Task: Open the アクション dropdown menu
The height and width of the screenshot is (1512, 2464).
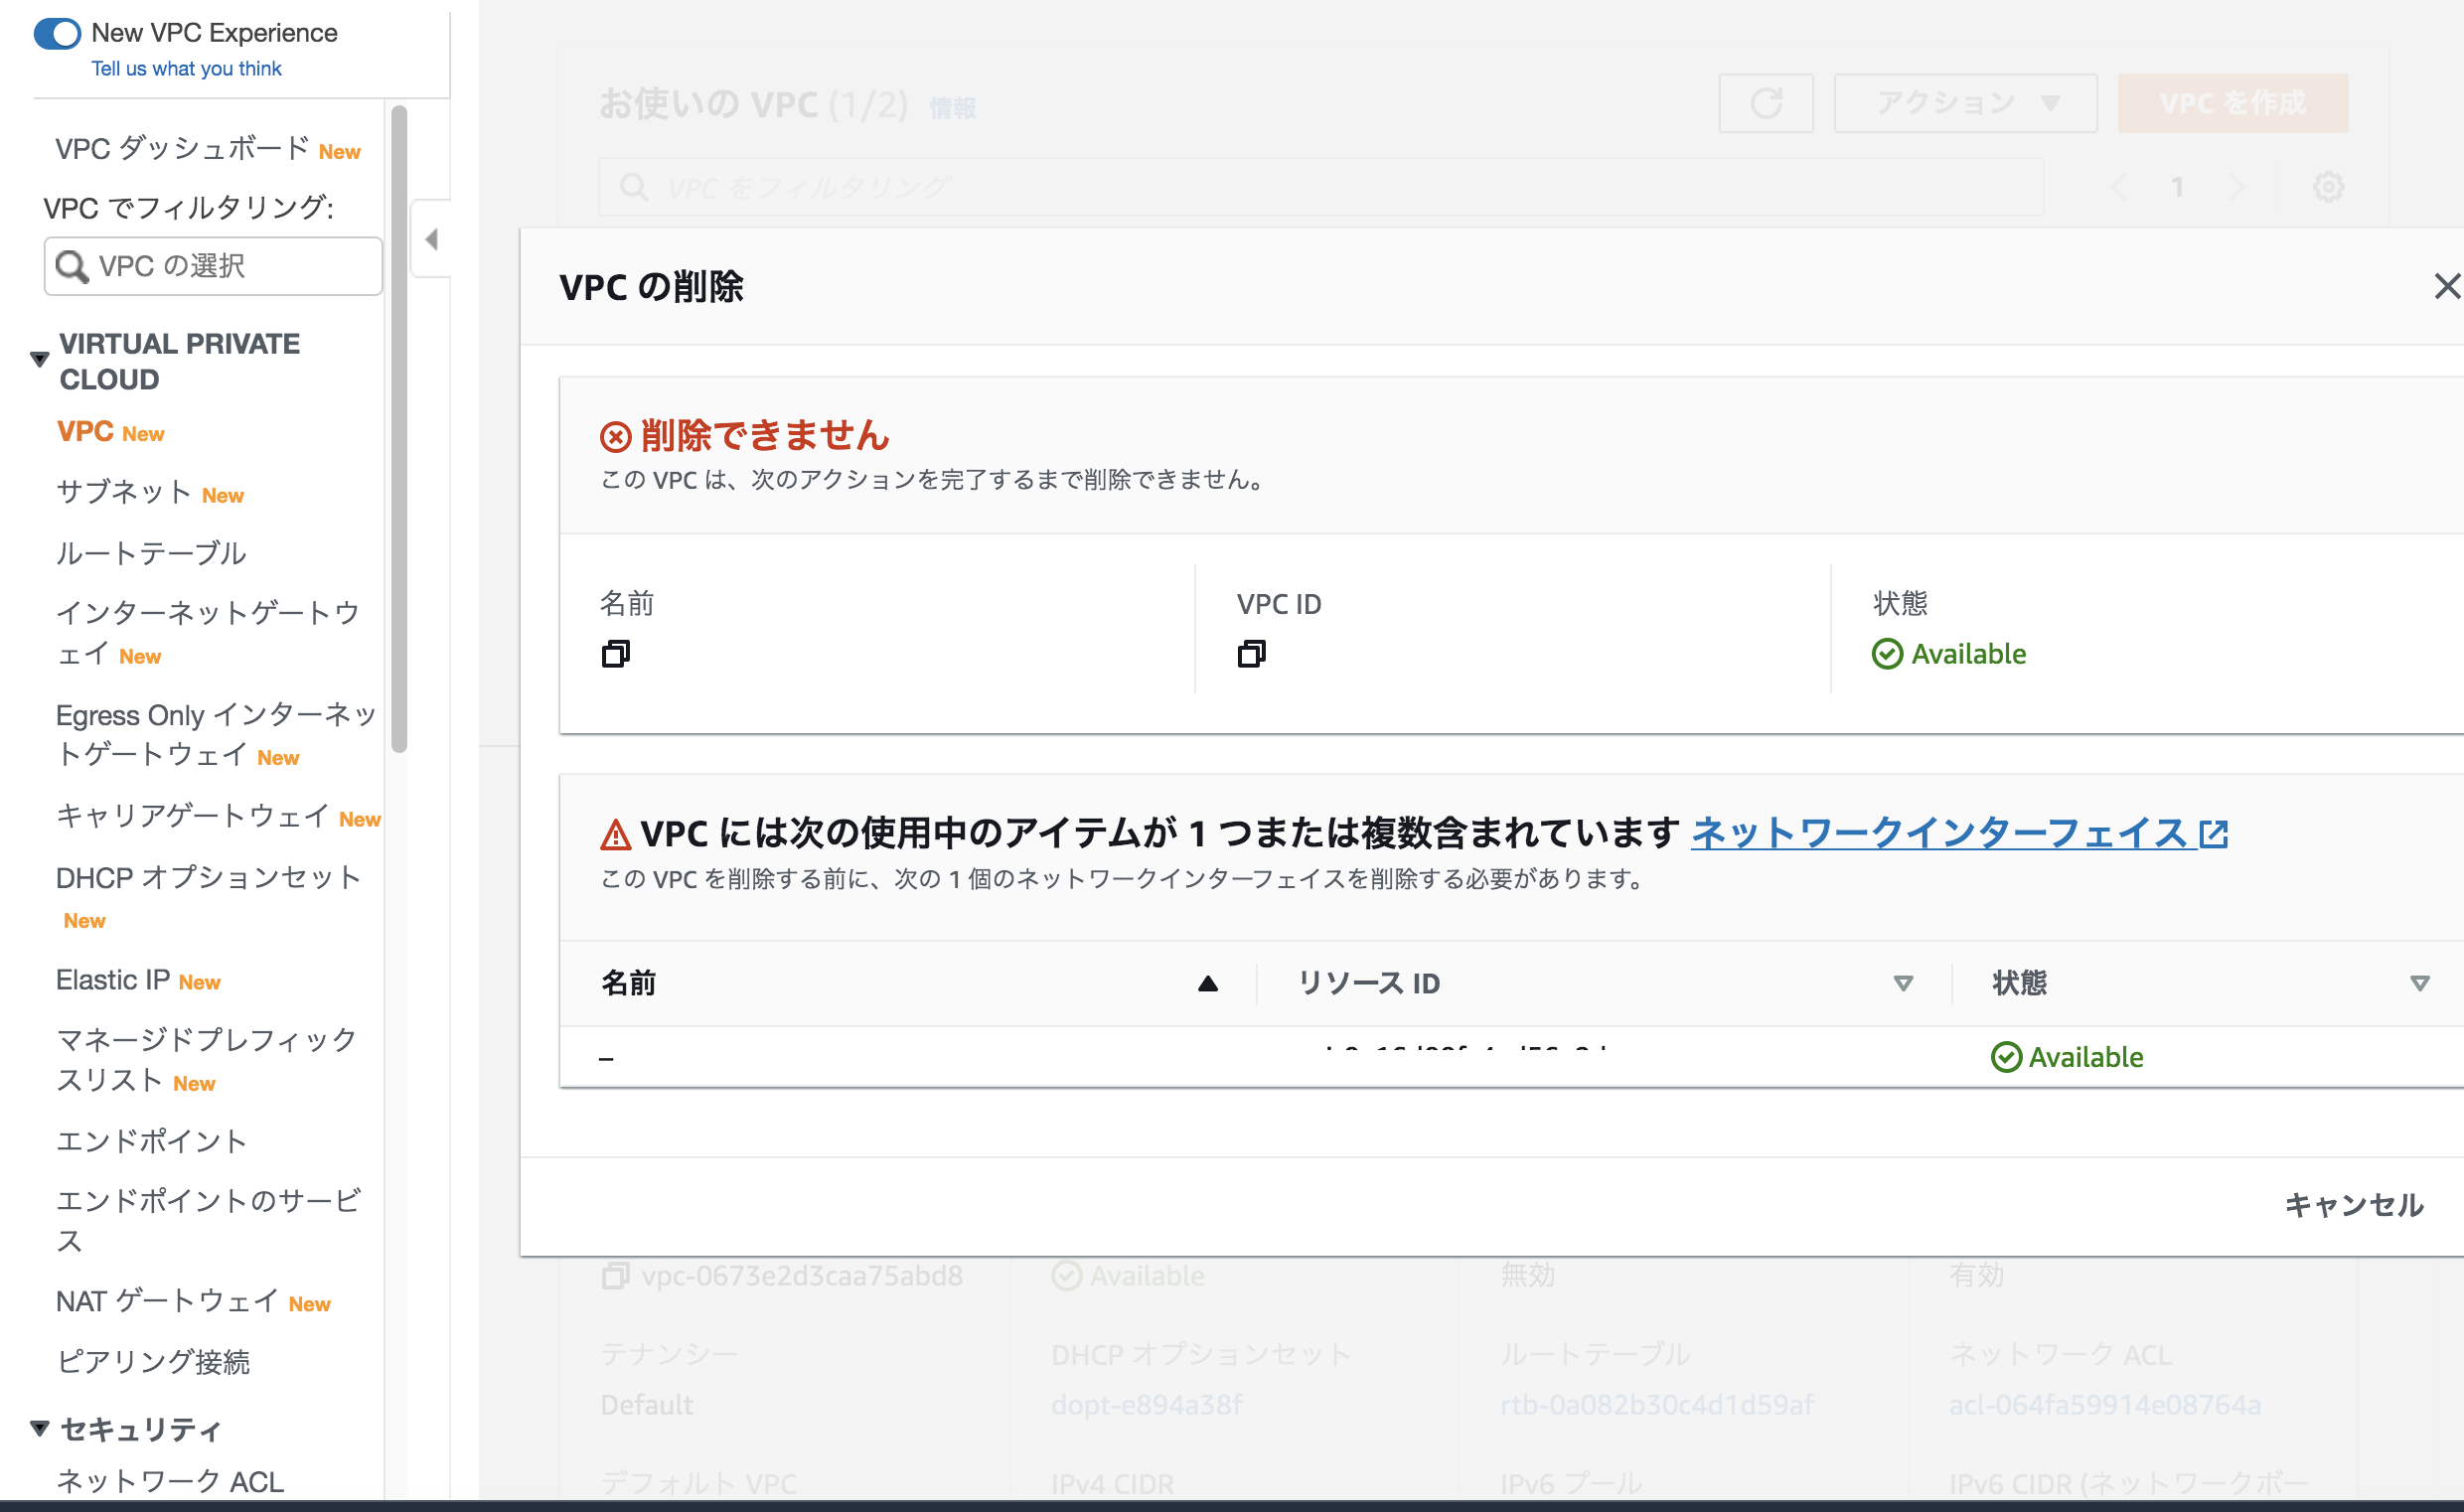Action: coord(1964,102)
